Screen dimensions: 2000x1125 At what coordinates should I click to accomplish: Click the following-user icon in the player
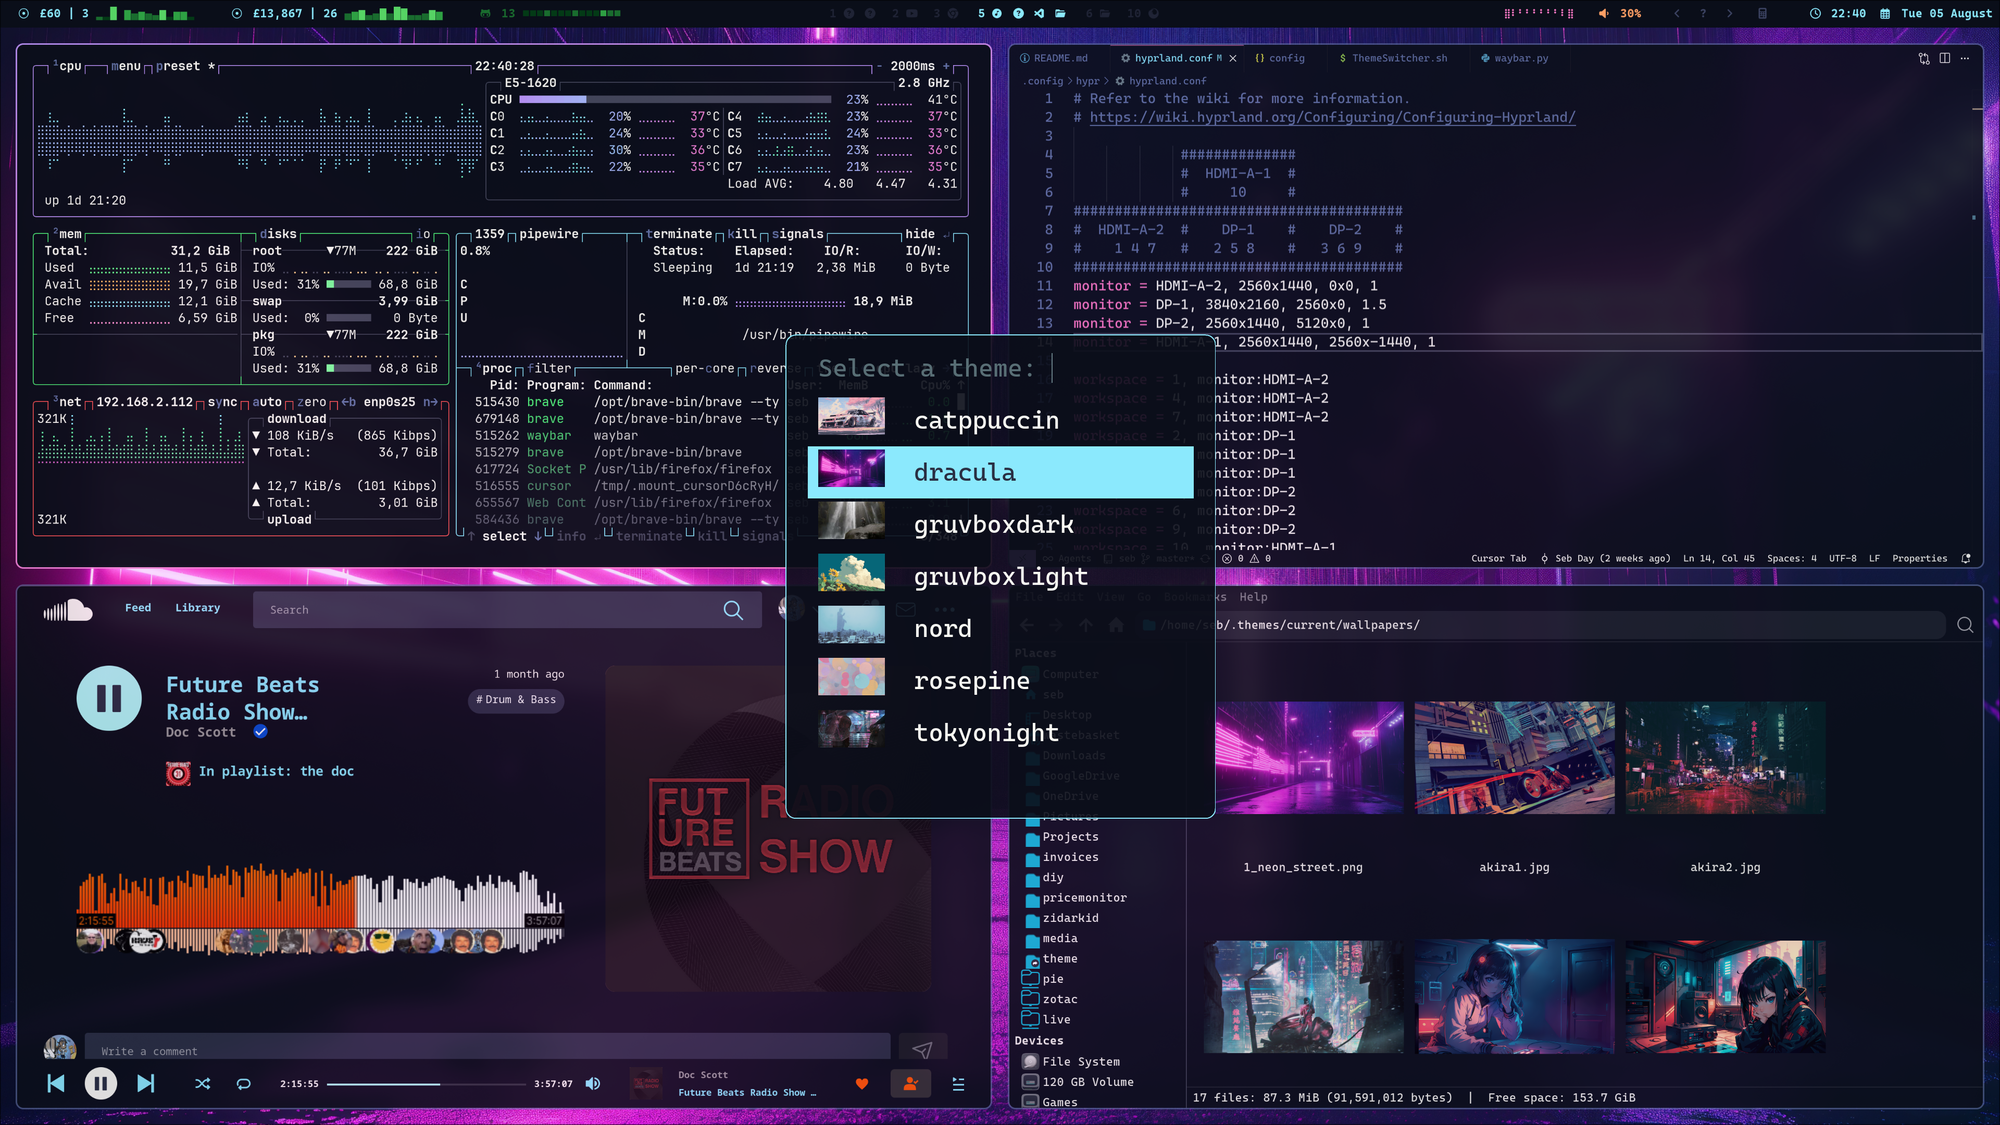coord(910,1084)
